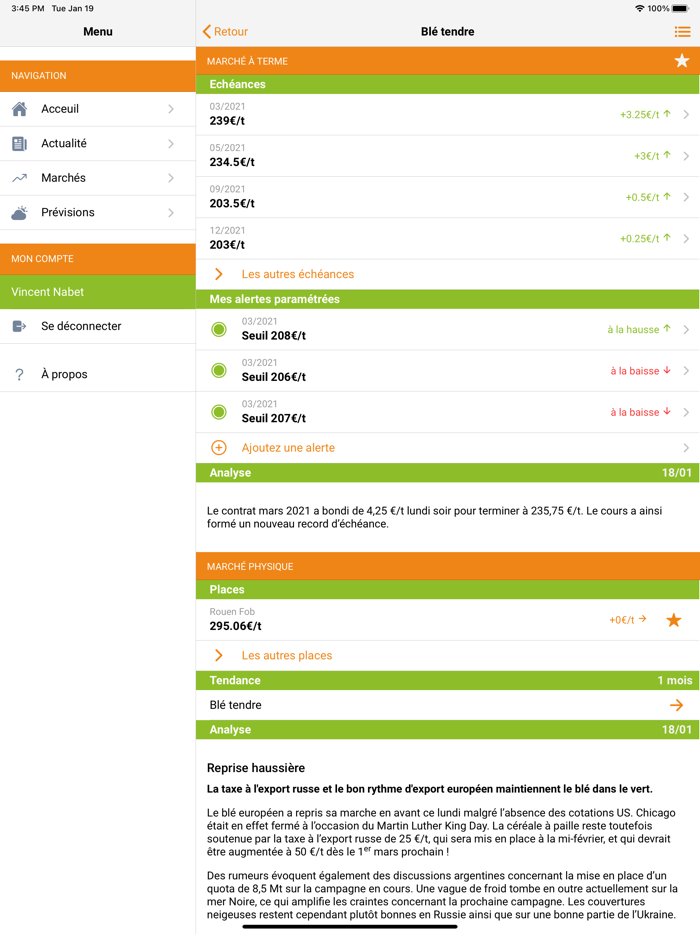Expand Les autres places chevron
The width and height of the screenshot is (700, 934).
(219, 655)
